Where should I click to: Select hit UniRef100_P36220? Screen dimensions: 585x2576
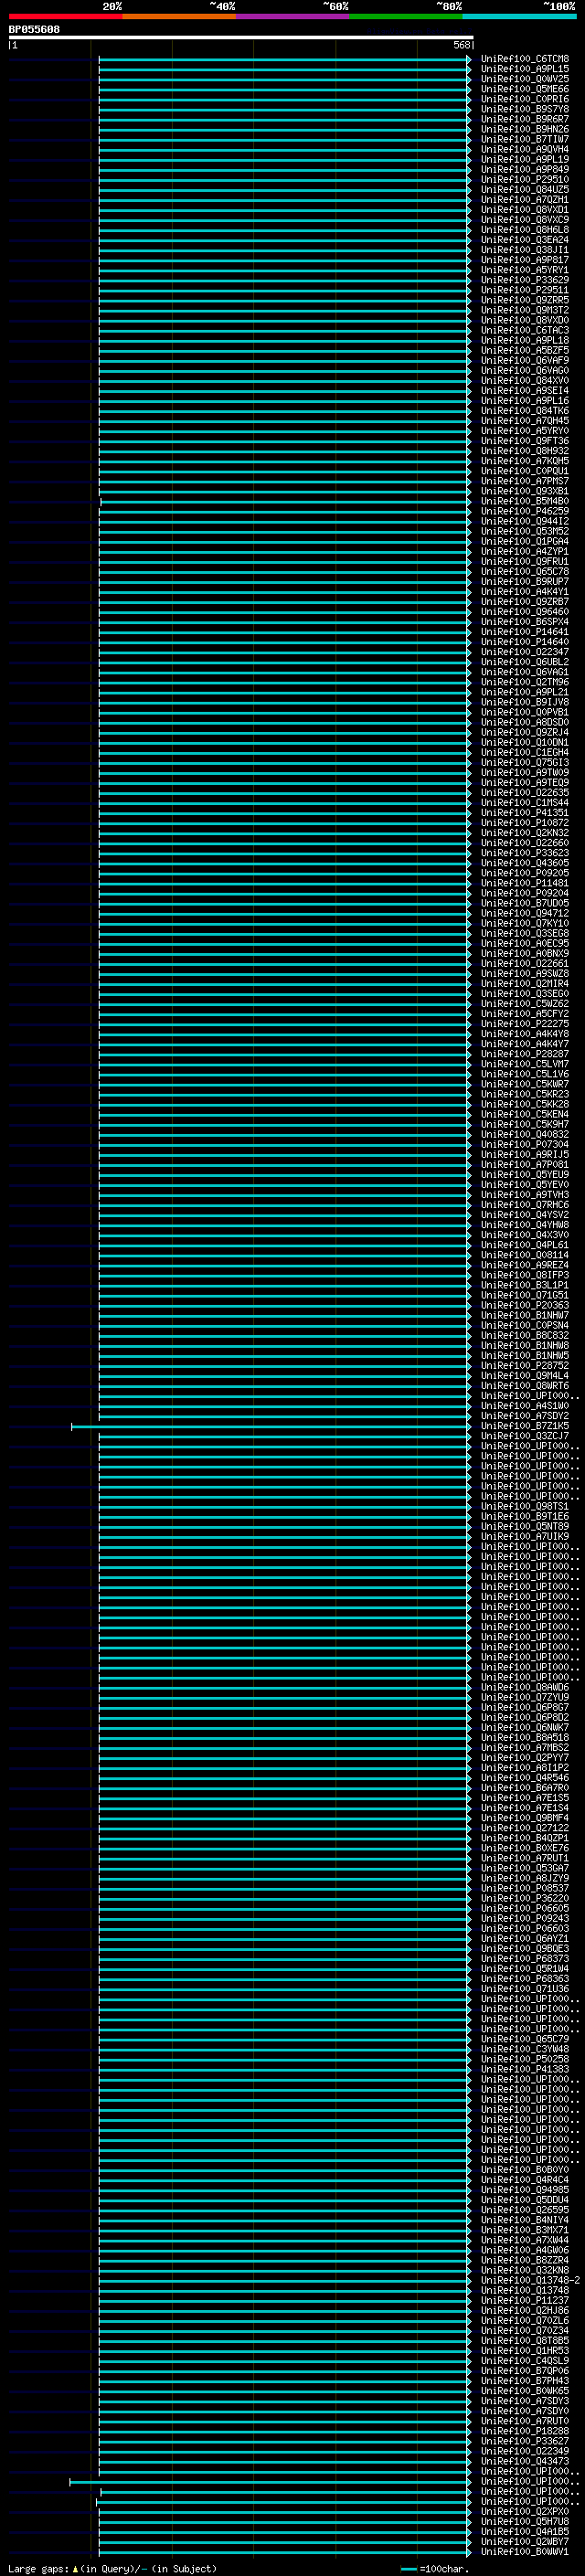tap(524, 1898)
